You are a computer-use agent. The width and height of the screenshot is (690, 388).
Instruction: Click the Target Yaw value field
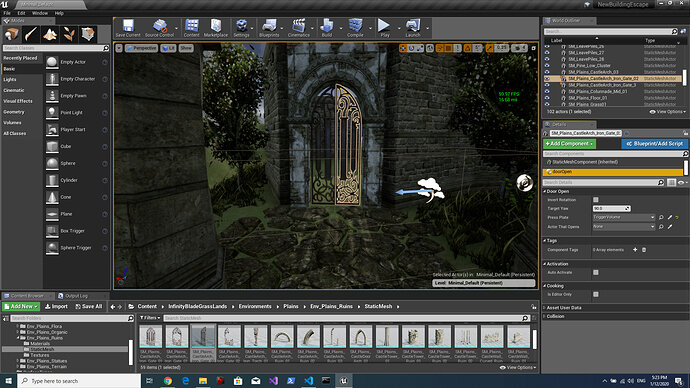(x=612, y=209)
